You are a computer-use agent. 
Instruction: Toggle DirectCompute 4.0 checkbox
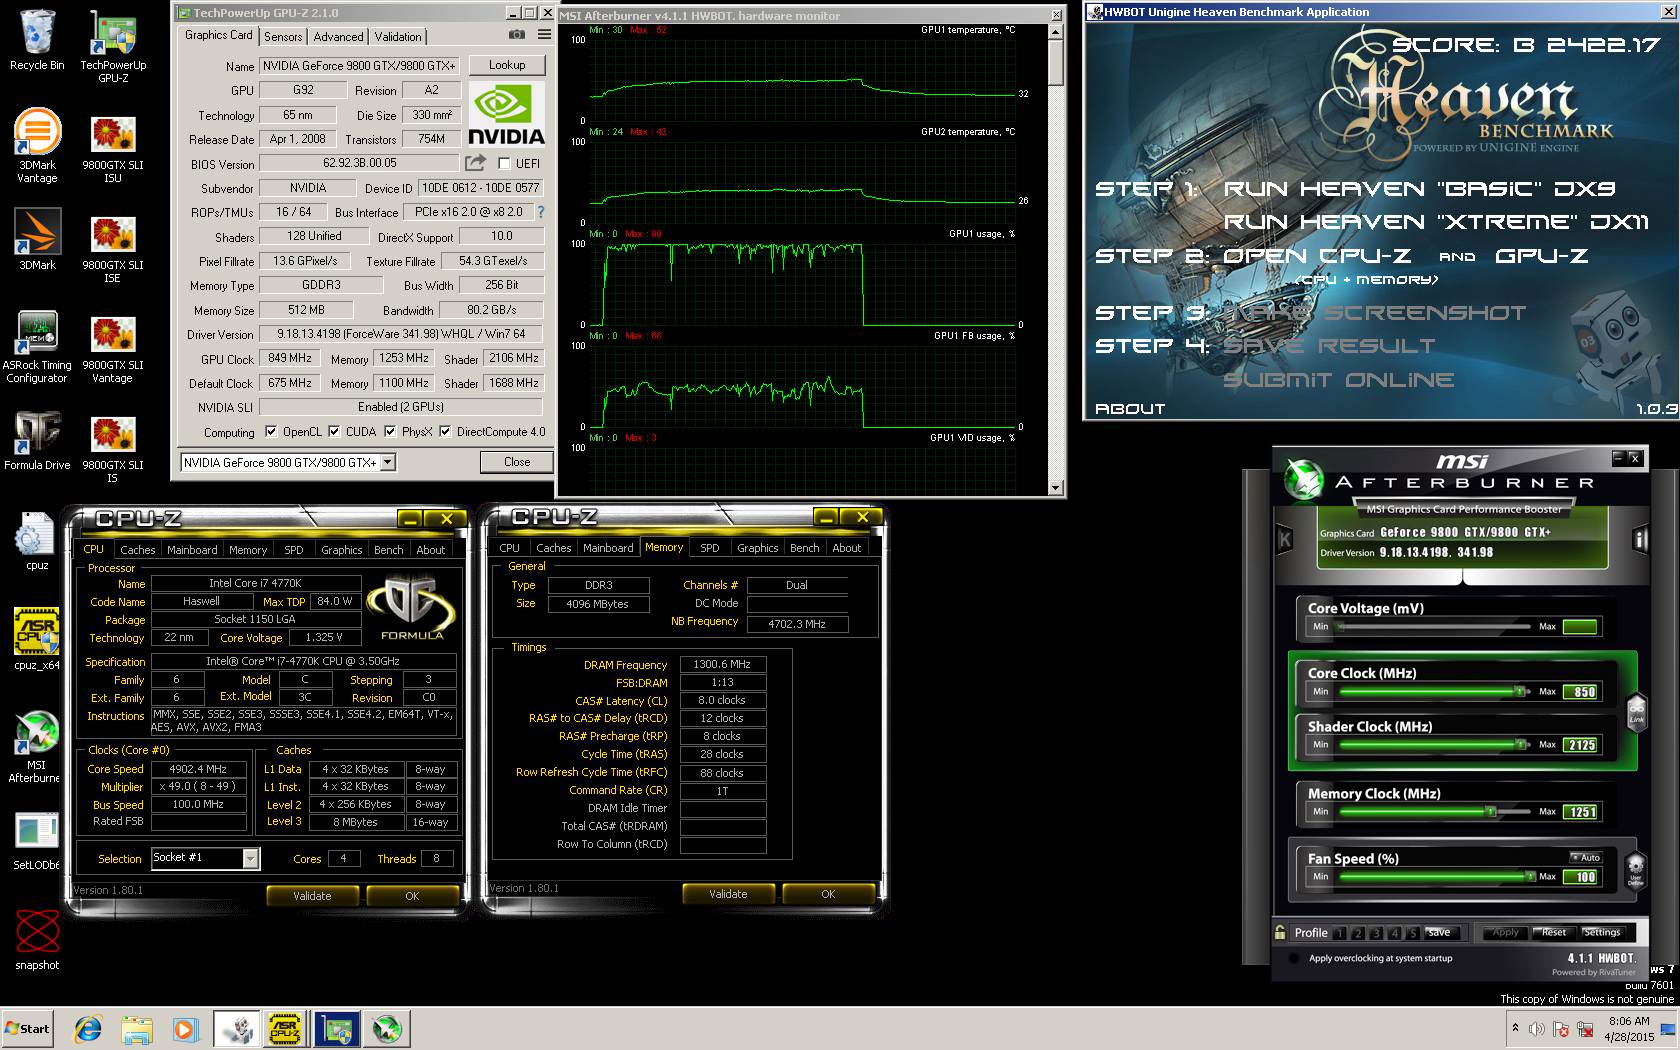pos(445,432)
